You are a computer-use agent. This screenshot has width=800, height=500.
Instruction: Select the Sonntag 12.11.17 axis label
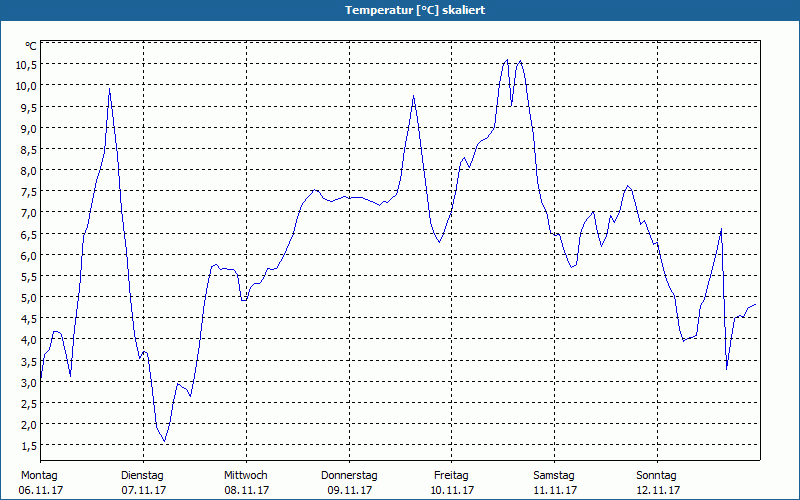[x=657, y=483]
